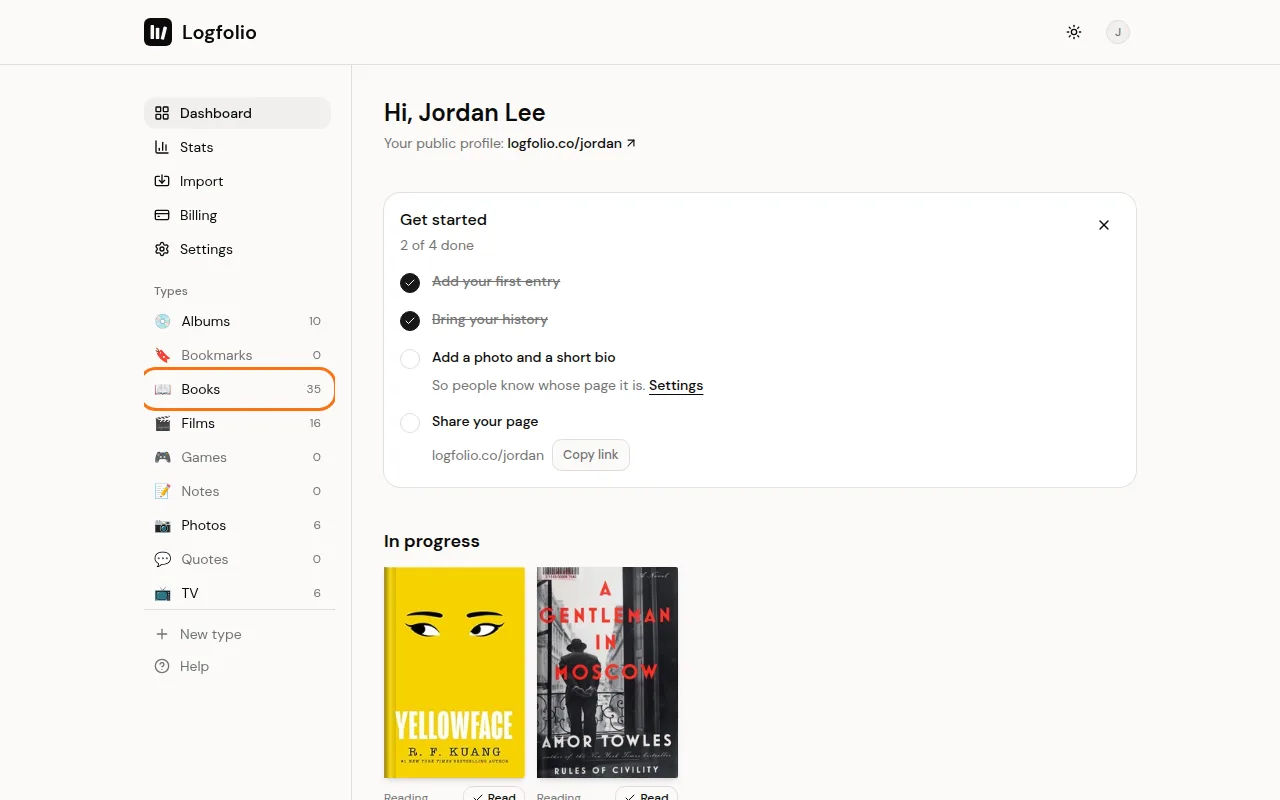
Task: Click the 'Help' sidebar label
Action: click(x=194, y=666)
